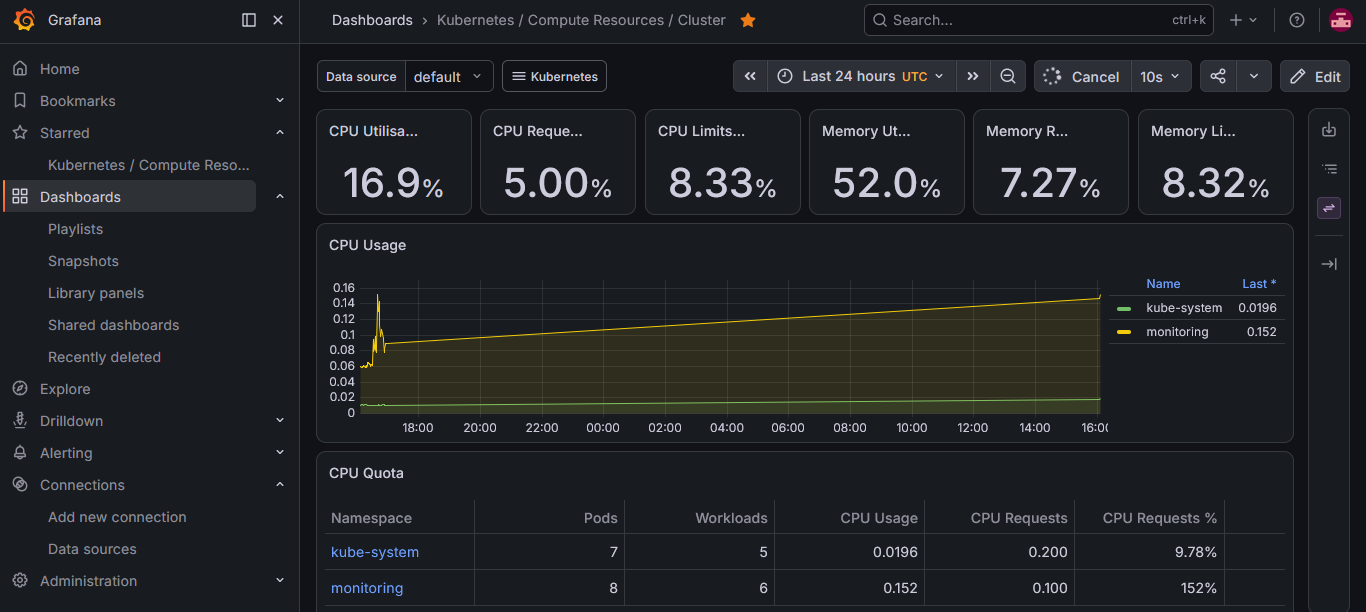Click the Kubernetes dashboard links button
1366x612 pixels.
[x=554, y=76]
